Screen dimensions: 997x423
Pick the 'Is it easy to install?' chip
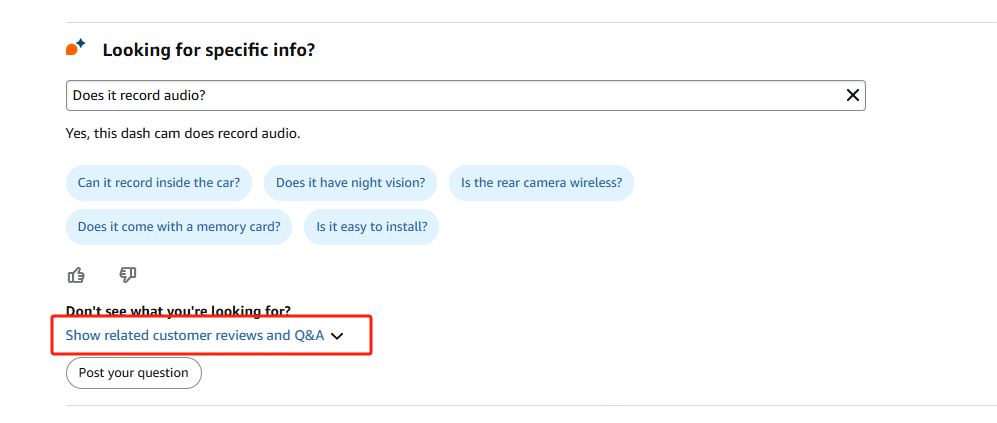click(x=371, y=227)
